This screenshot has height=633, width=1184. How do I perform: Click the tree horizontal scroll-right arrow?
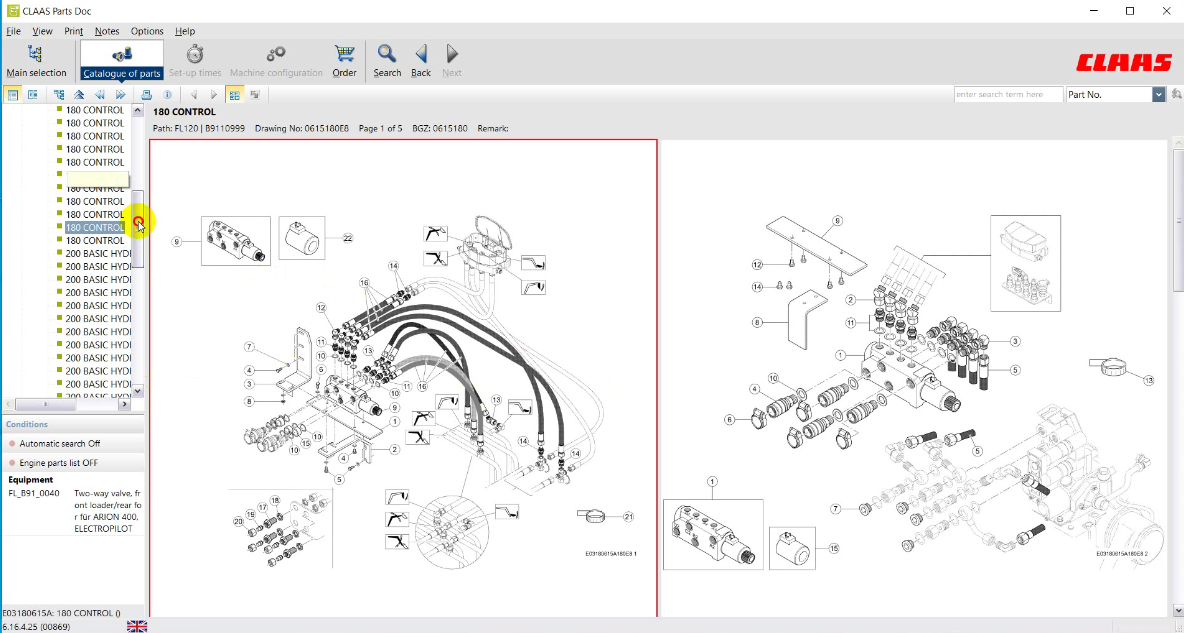pyautogui.click(x=125, y=405)
